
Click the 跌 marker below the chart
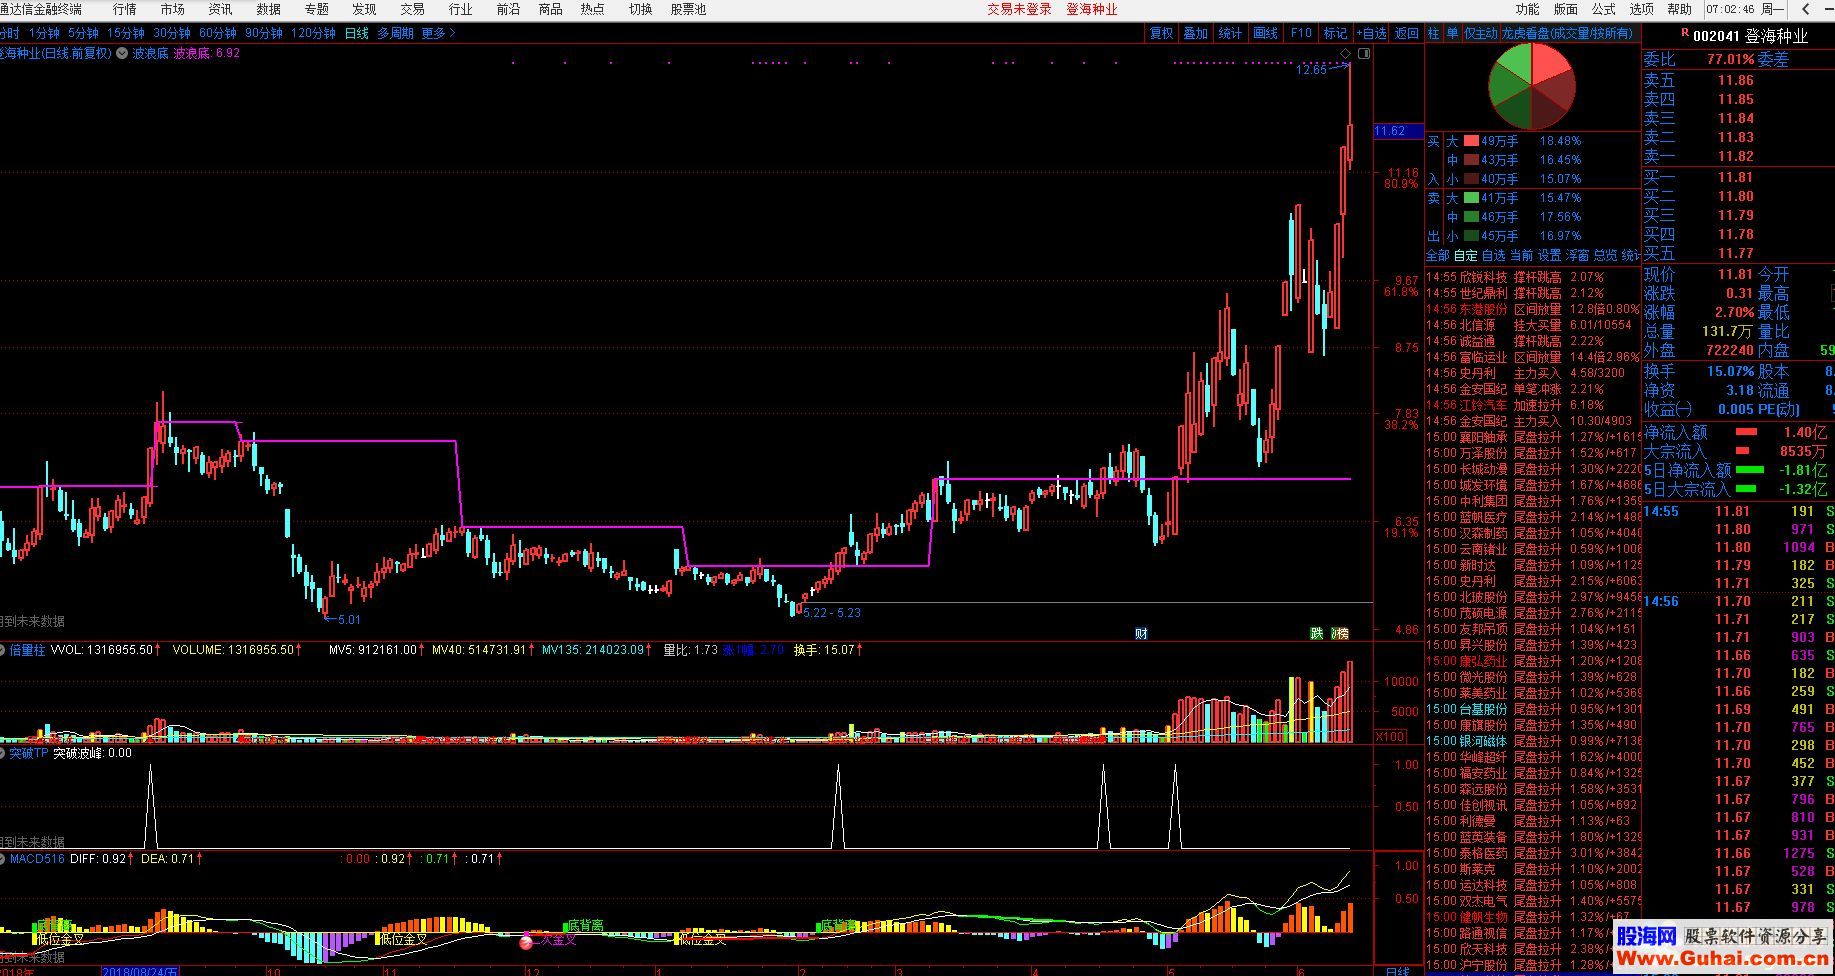point(1317,633)
